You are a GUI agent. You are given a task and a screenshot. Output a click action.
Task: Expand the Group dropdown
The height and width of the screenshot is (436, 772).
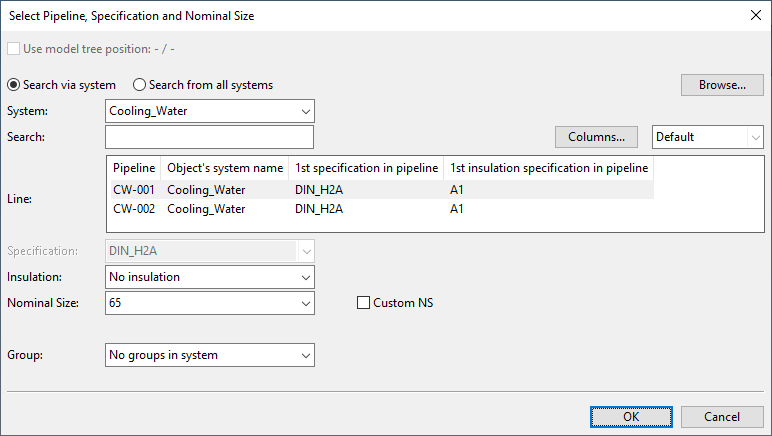(209, 355)
